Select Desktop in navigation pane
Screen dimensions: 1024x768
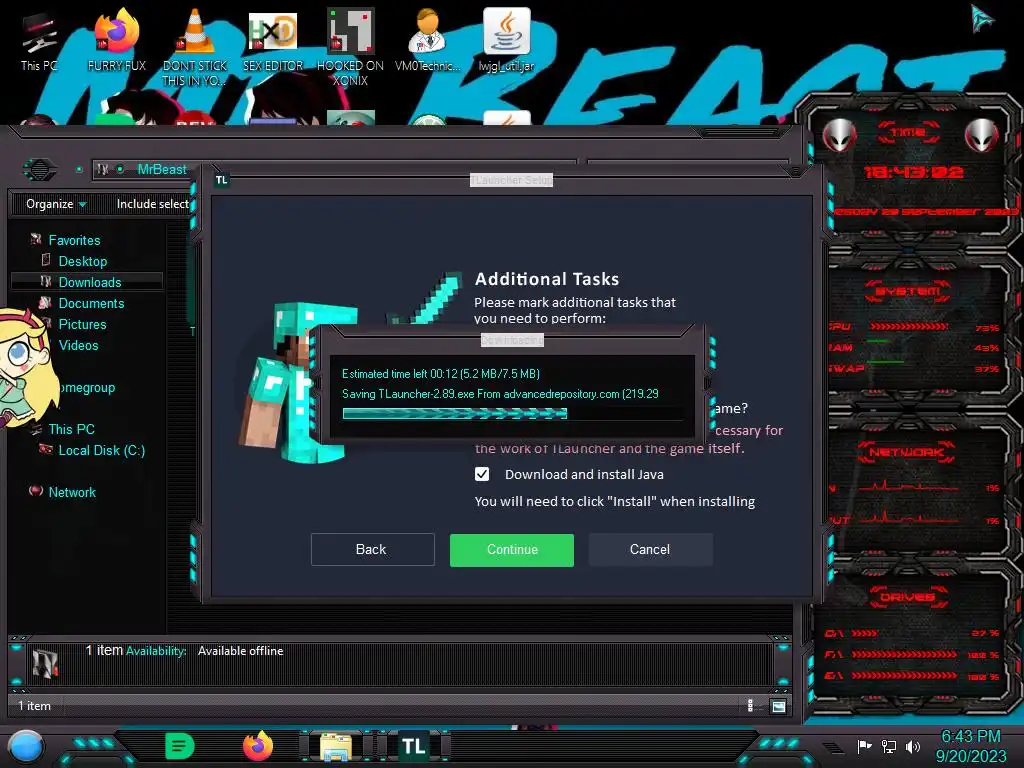82,261
